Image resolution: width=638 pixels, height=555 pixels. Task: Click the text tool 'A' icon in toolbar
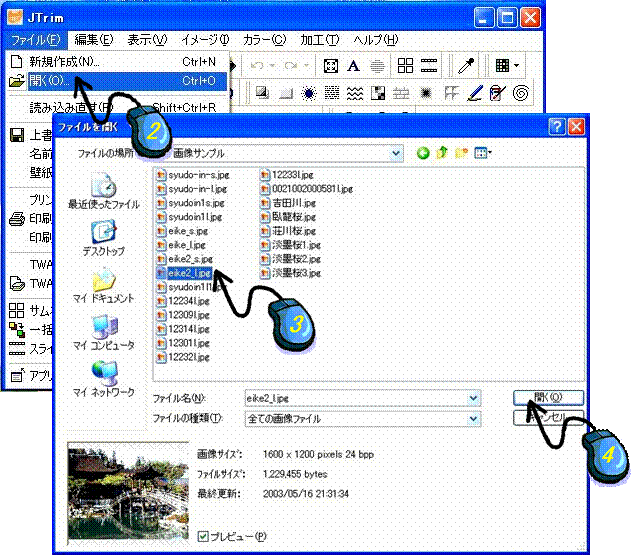point(354,65)
